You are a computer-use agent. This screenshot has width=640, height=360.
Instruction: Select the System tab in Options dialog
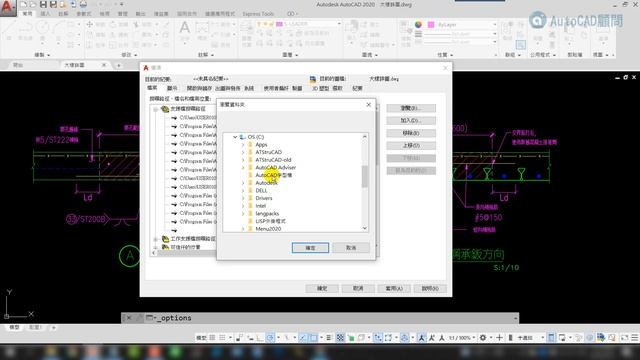point(249,88)
